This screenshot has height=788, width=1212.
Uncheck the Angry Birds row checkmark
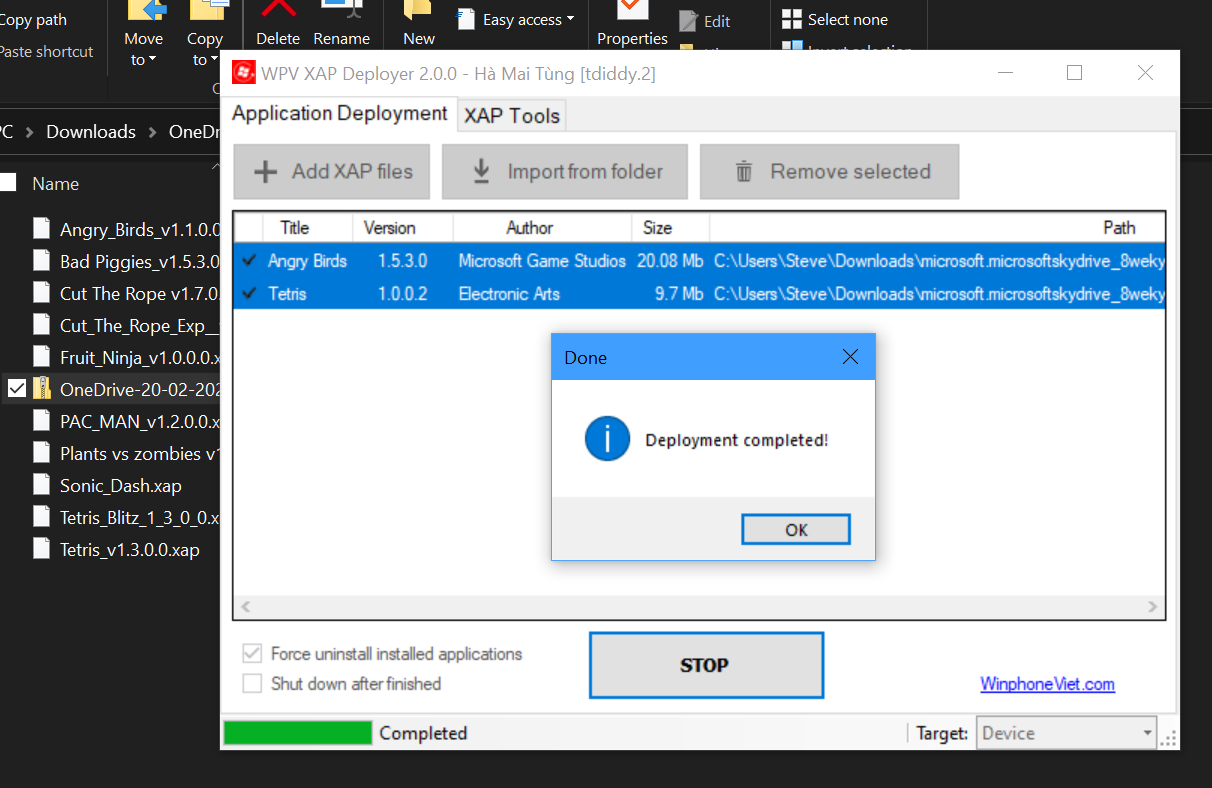point(249,261)
